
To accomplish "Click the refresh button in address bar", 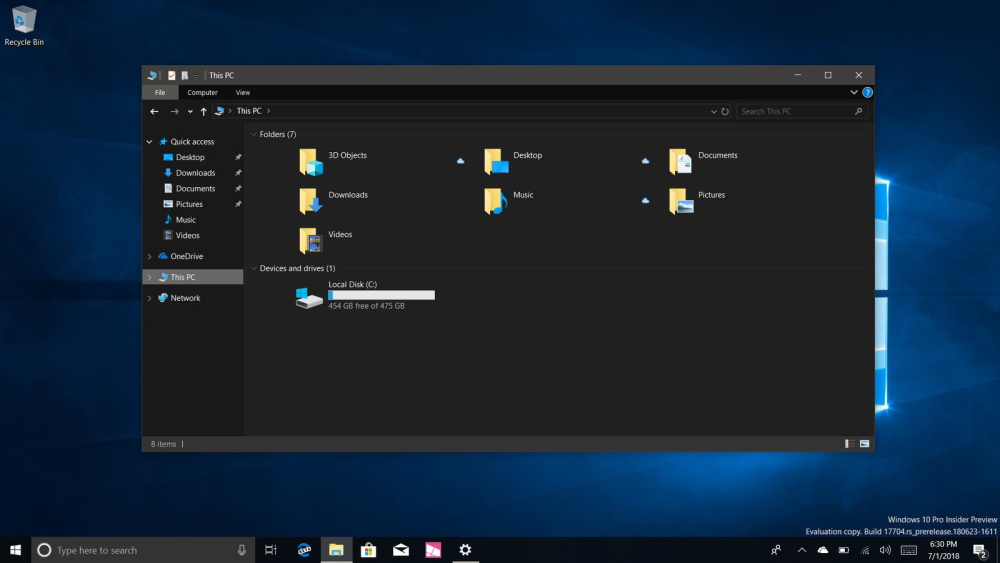I will tap(725, 112).
